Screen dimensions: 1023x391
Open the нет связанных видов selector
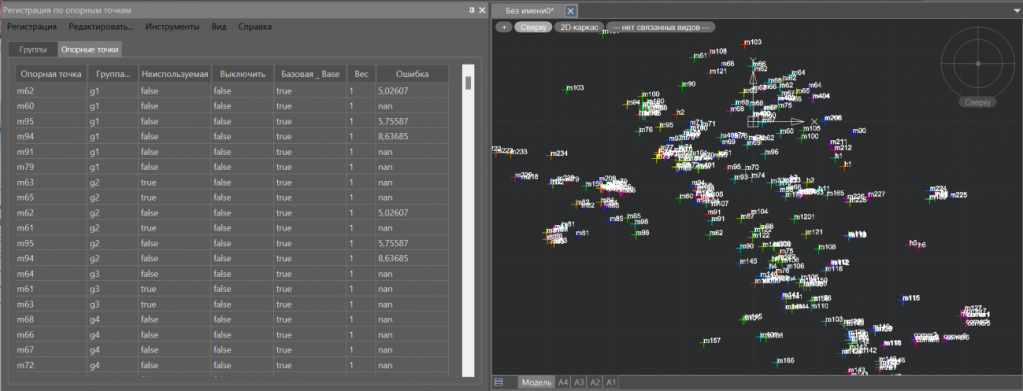click(660, 27)
